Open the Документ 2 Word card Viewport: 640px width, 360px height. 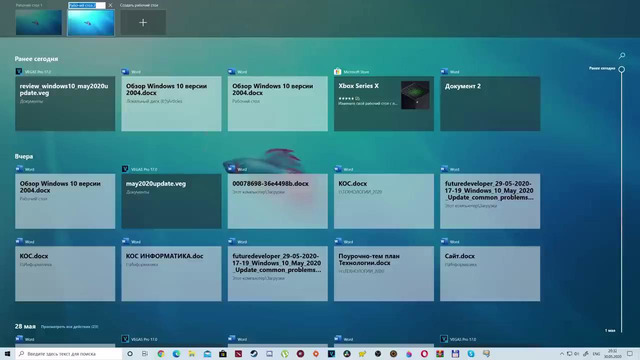pos(490,104)
